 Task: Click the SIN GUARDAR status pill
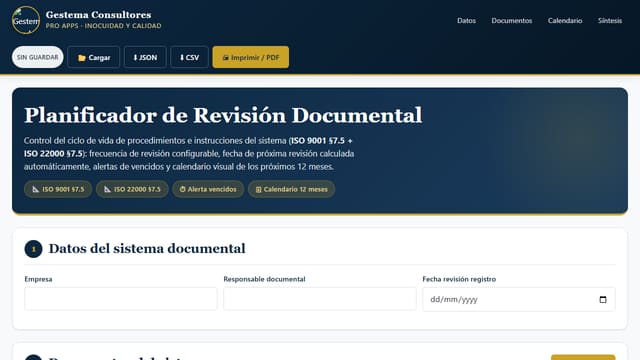(38, 57)
